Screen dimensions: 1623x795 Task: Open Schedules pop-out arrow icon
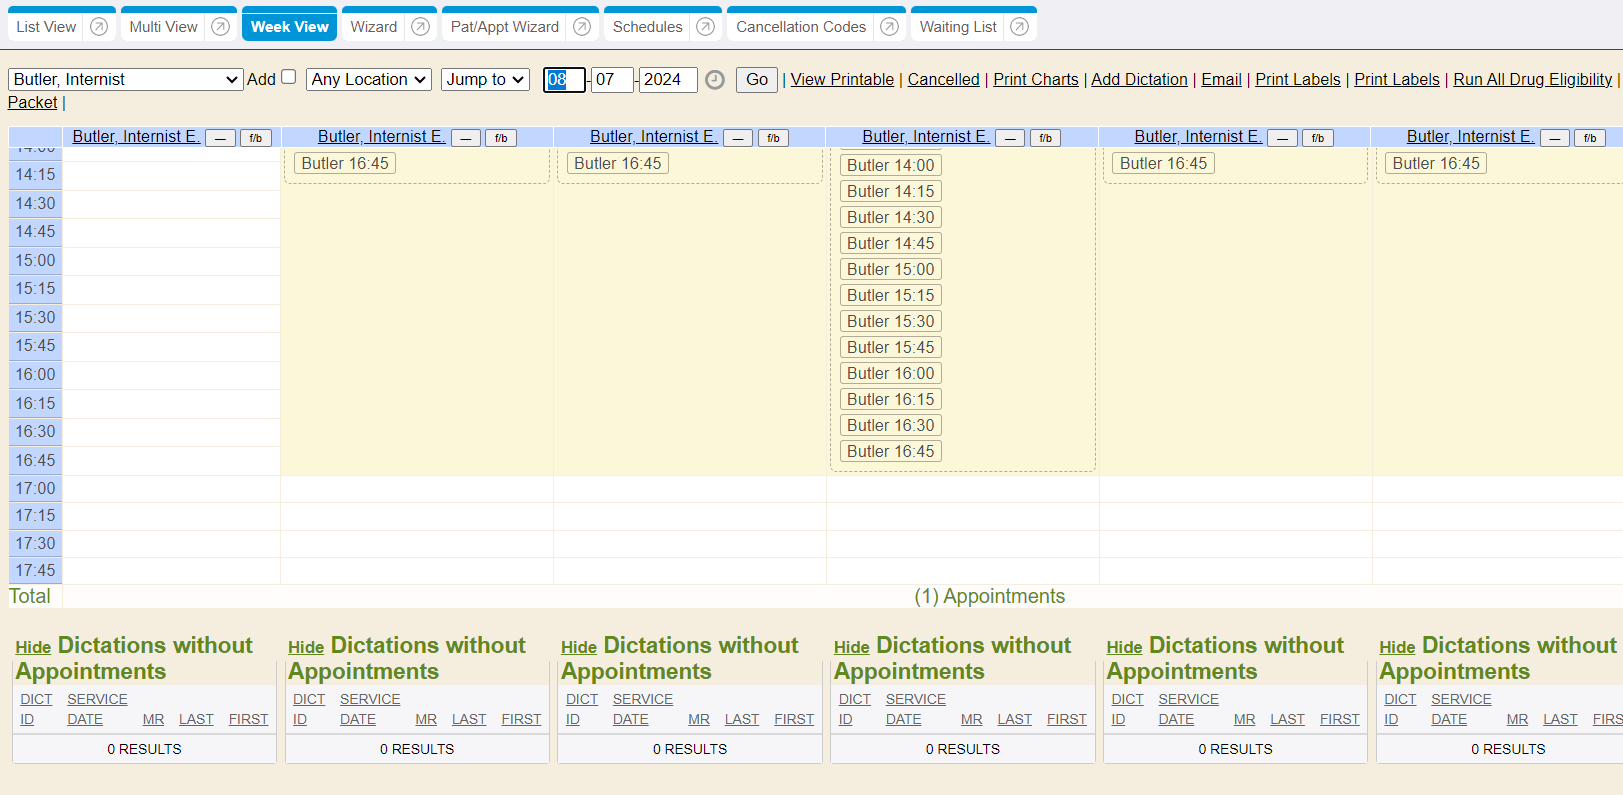pyautogui.click(x=706, y=27)
